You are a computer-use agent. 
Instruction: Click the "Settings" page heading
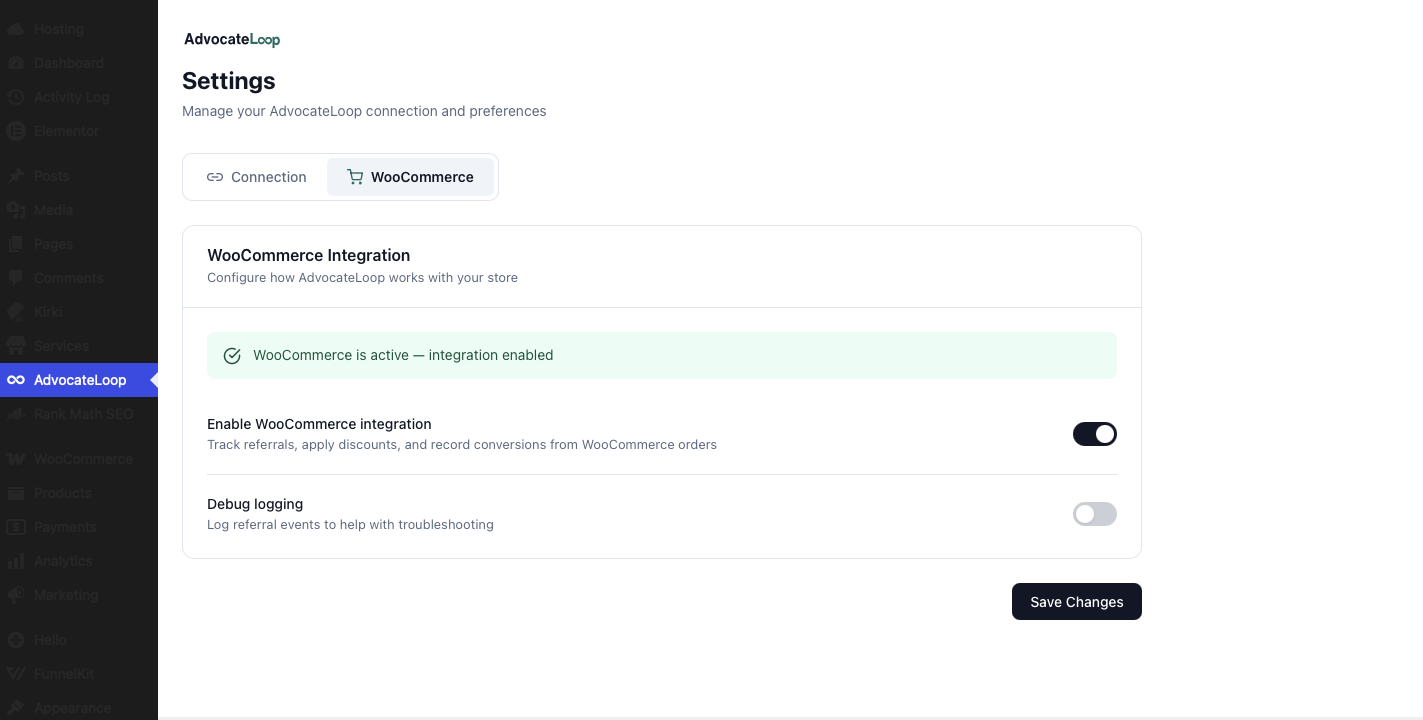click(229, 81)
